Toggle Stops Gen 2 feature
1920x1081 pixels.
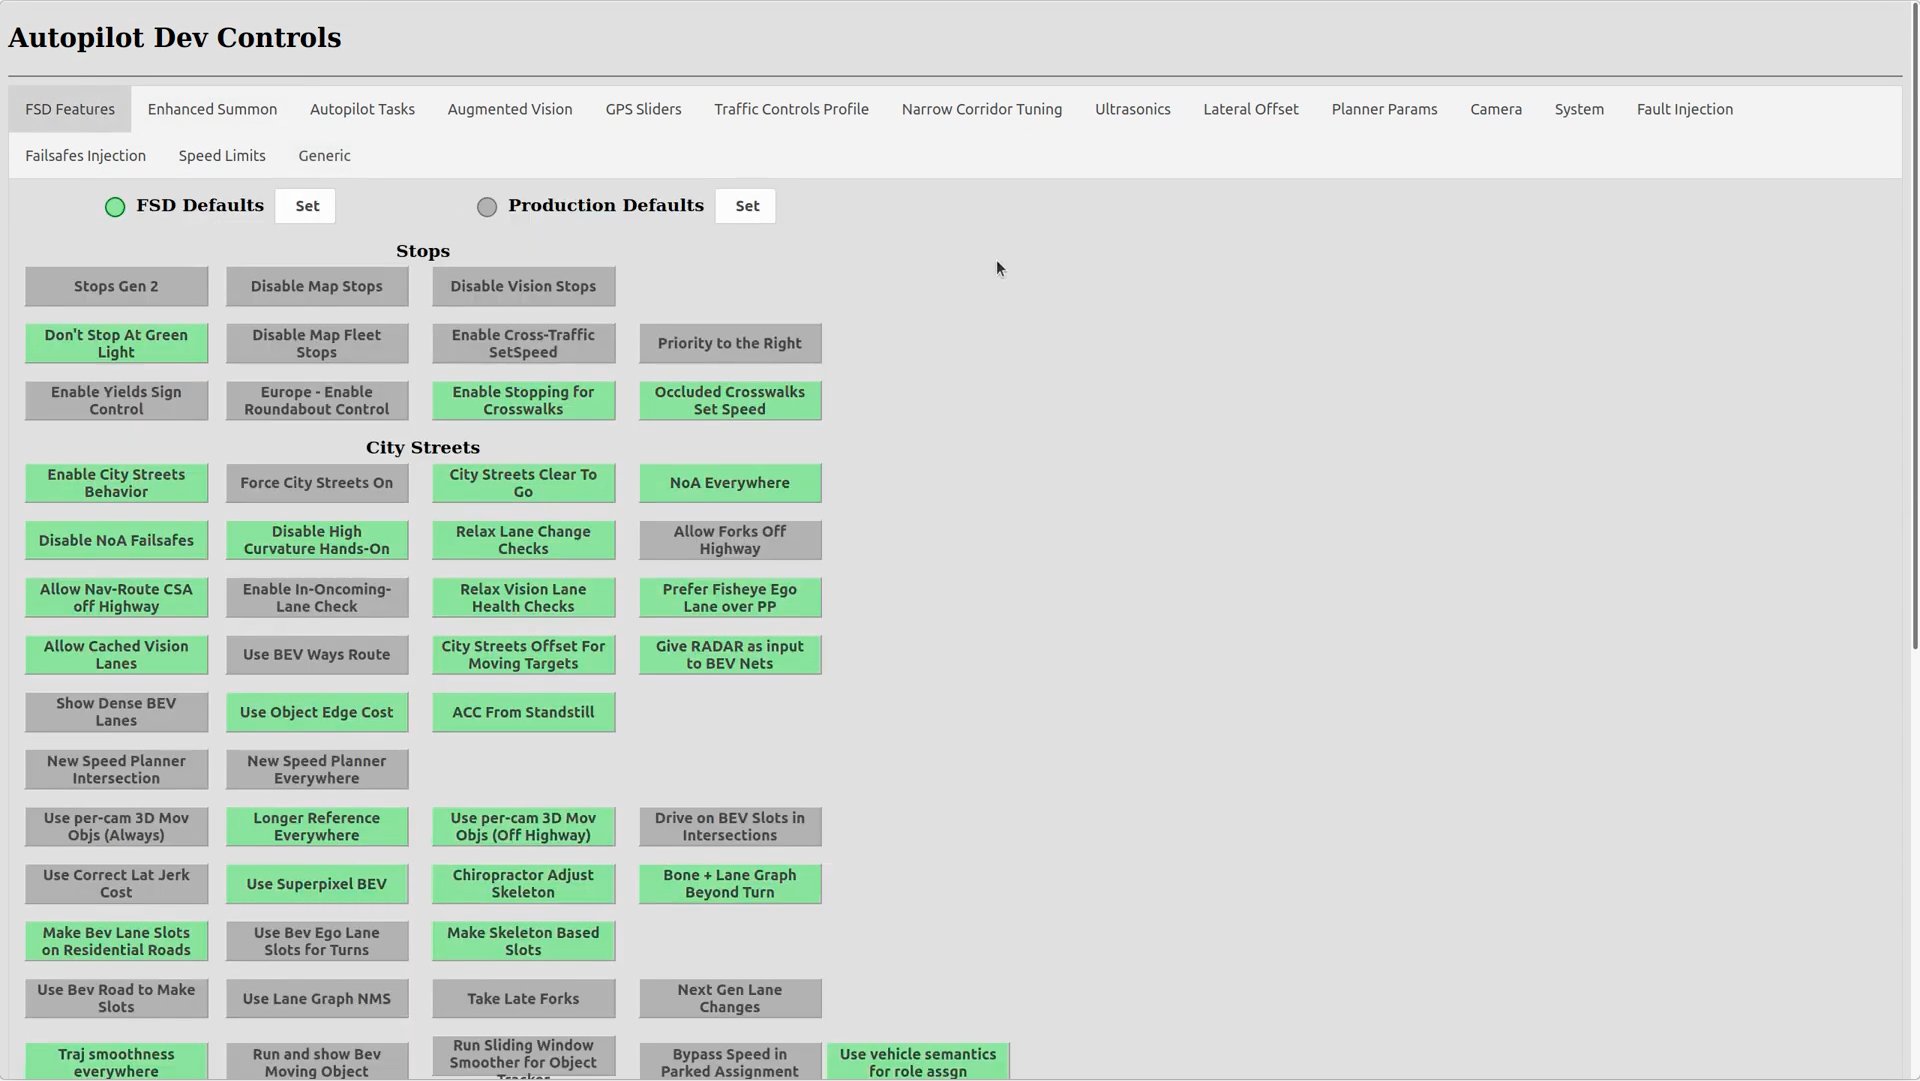[x=116, y=287]
